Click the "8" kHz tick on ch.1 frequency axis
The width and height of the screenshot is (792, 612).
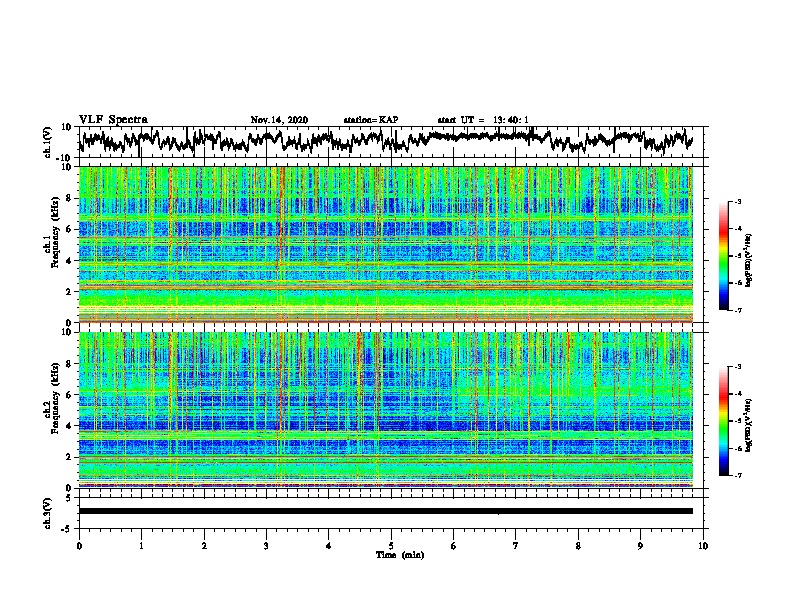click(71, 198)
